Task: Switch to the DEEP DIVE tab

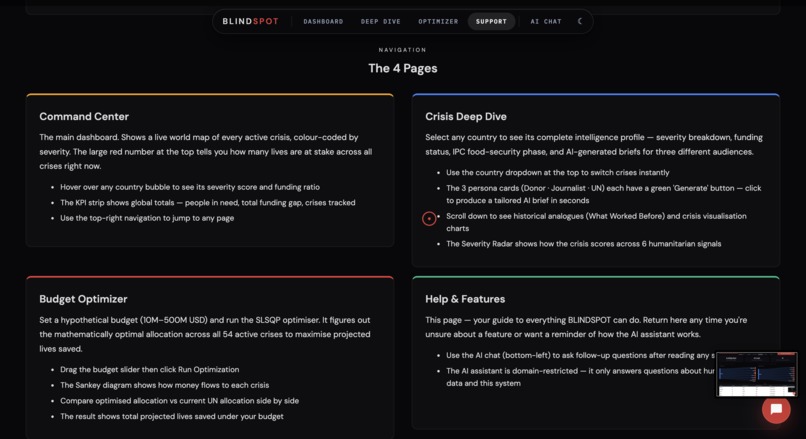Action: point(380,22)
